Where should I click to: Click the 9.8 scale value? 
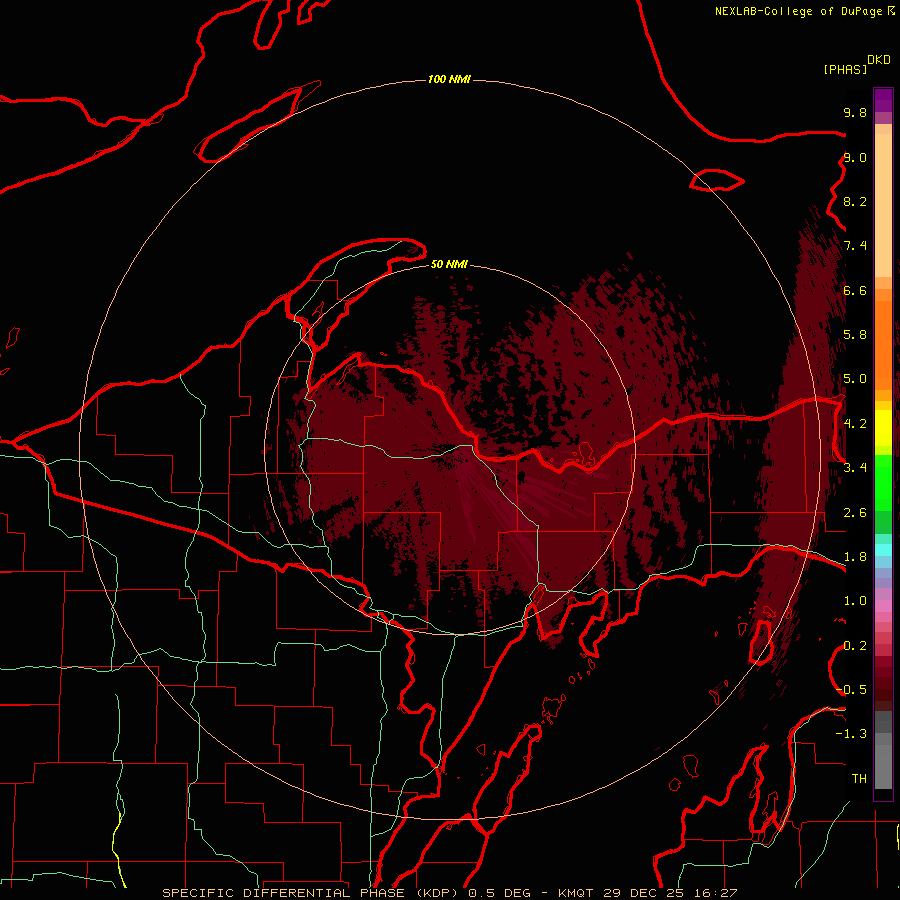click(x=855, y=112)
